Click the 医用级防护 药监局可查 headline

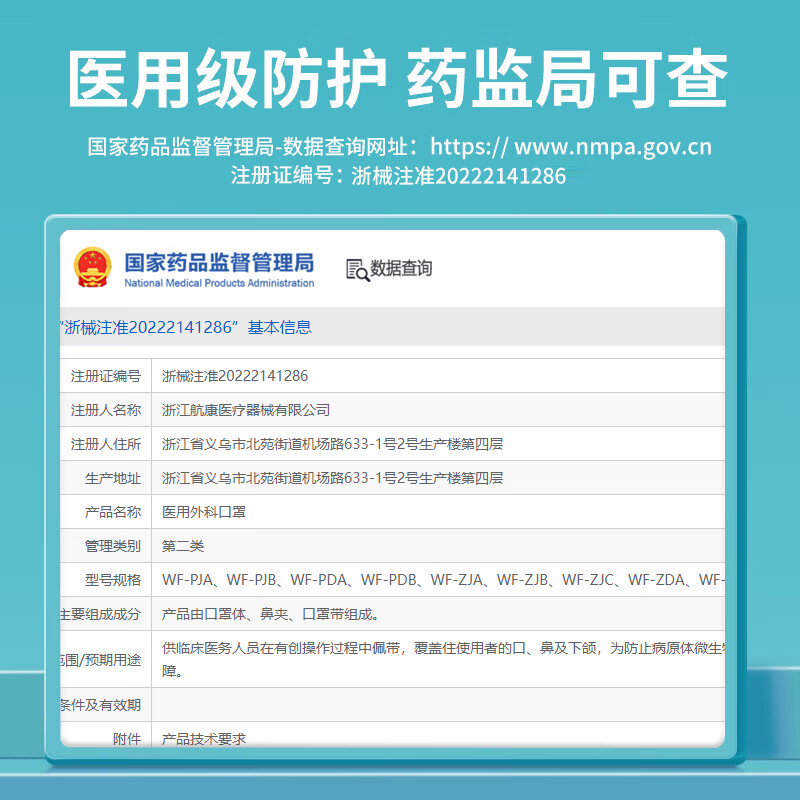tap(398, 78)
